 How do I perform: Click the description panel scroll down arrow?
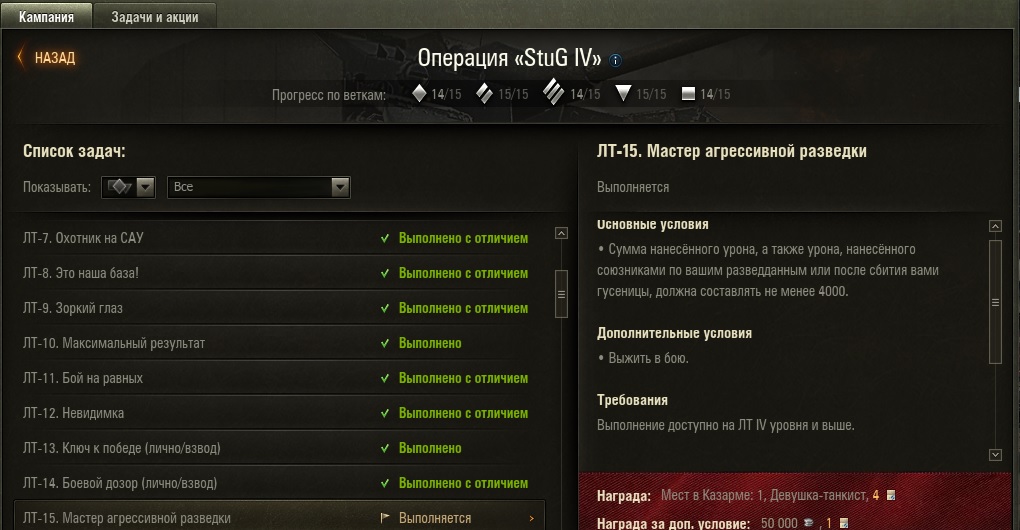point(995,455)
